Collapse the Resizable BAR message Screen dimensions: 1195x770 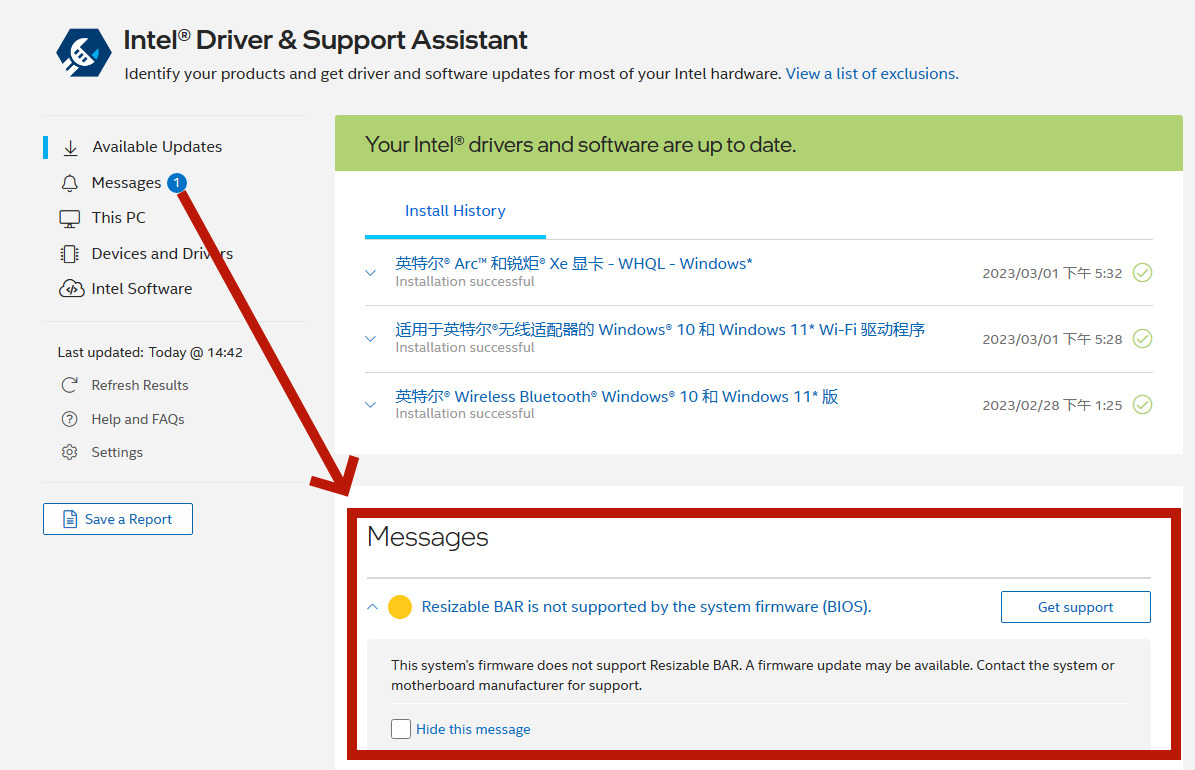pos(372,607)
